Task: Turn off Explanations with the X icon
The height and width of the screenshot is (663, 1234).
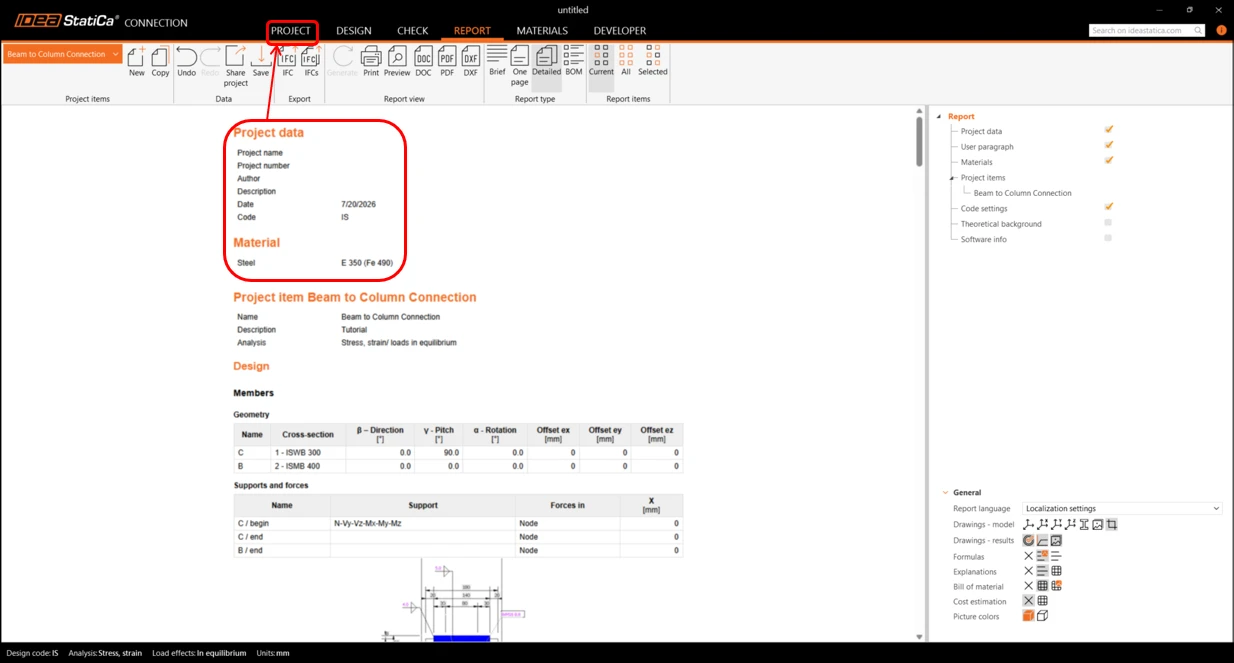Action: 1028,571
